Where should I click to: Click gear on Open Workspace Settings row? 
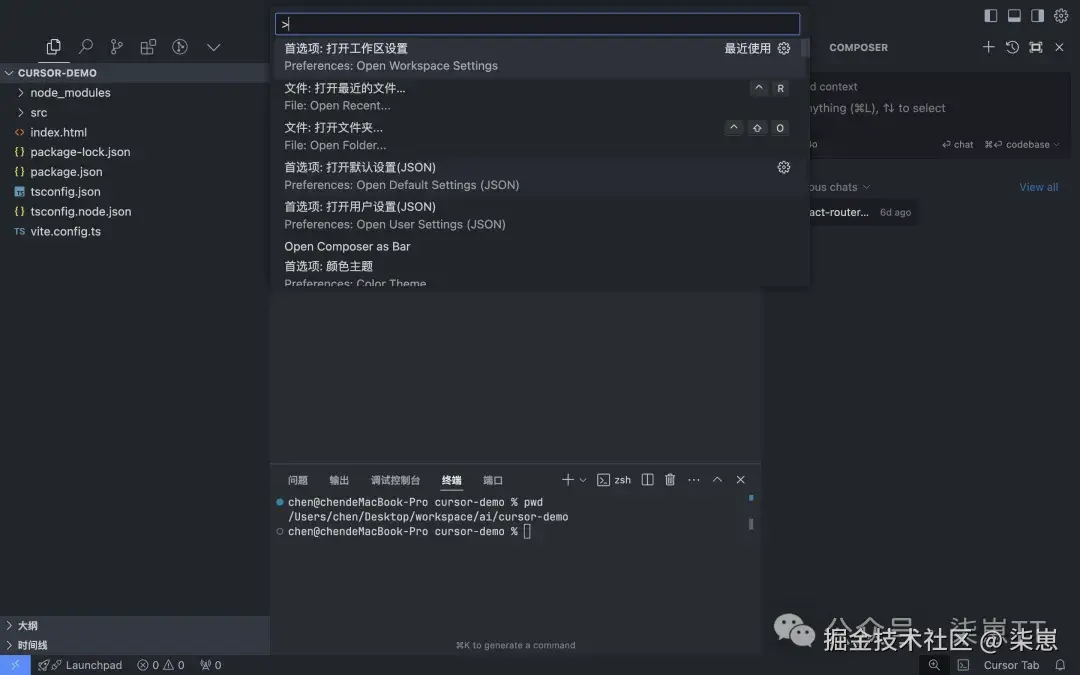click(x=784, y=48)
